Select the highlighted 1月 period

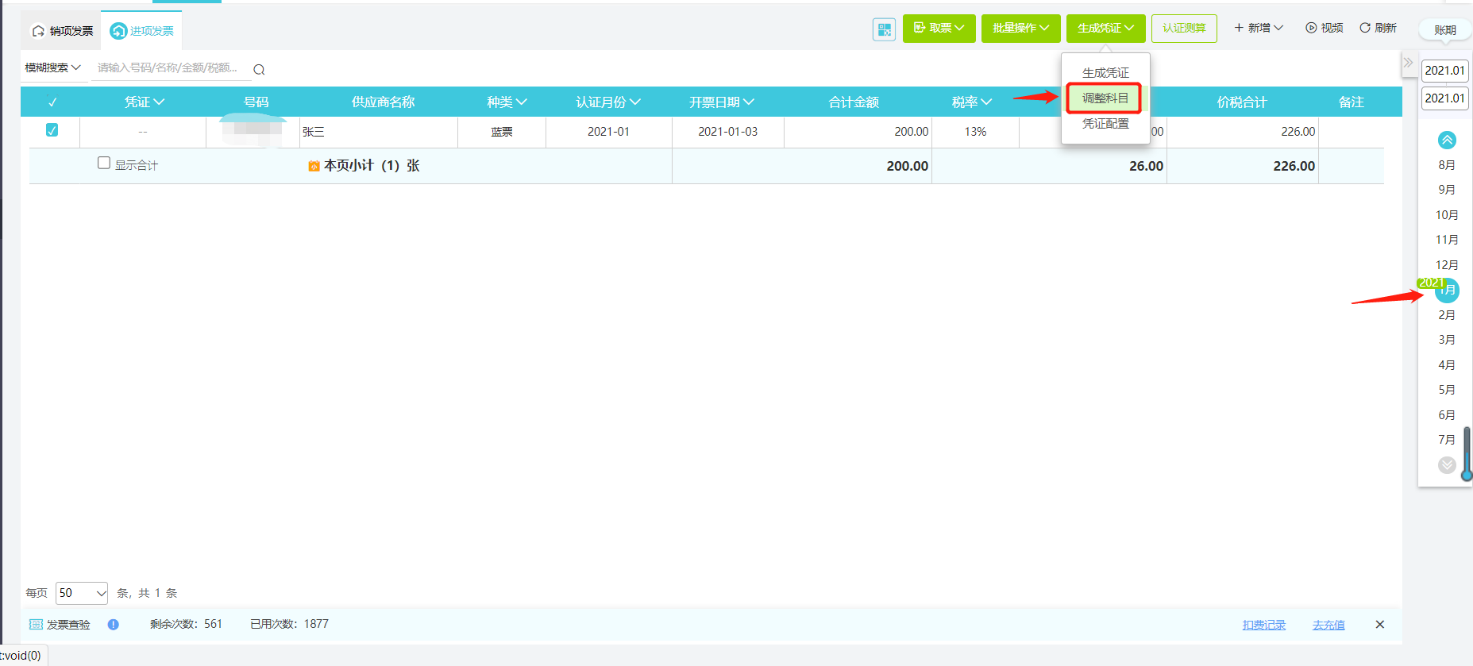pyautogui.click(x=1447, y=291)
